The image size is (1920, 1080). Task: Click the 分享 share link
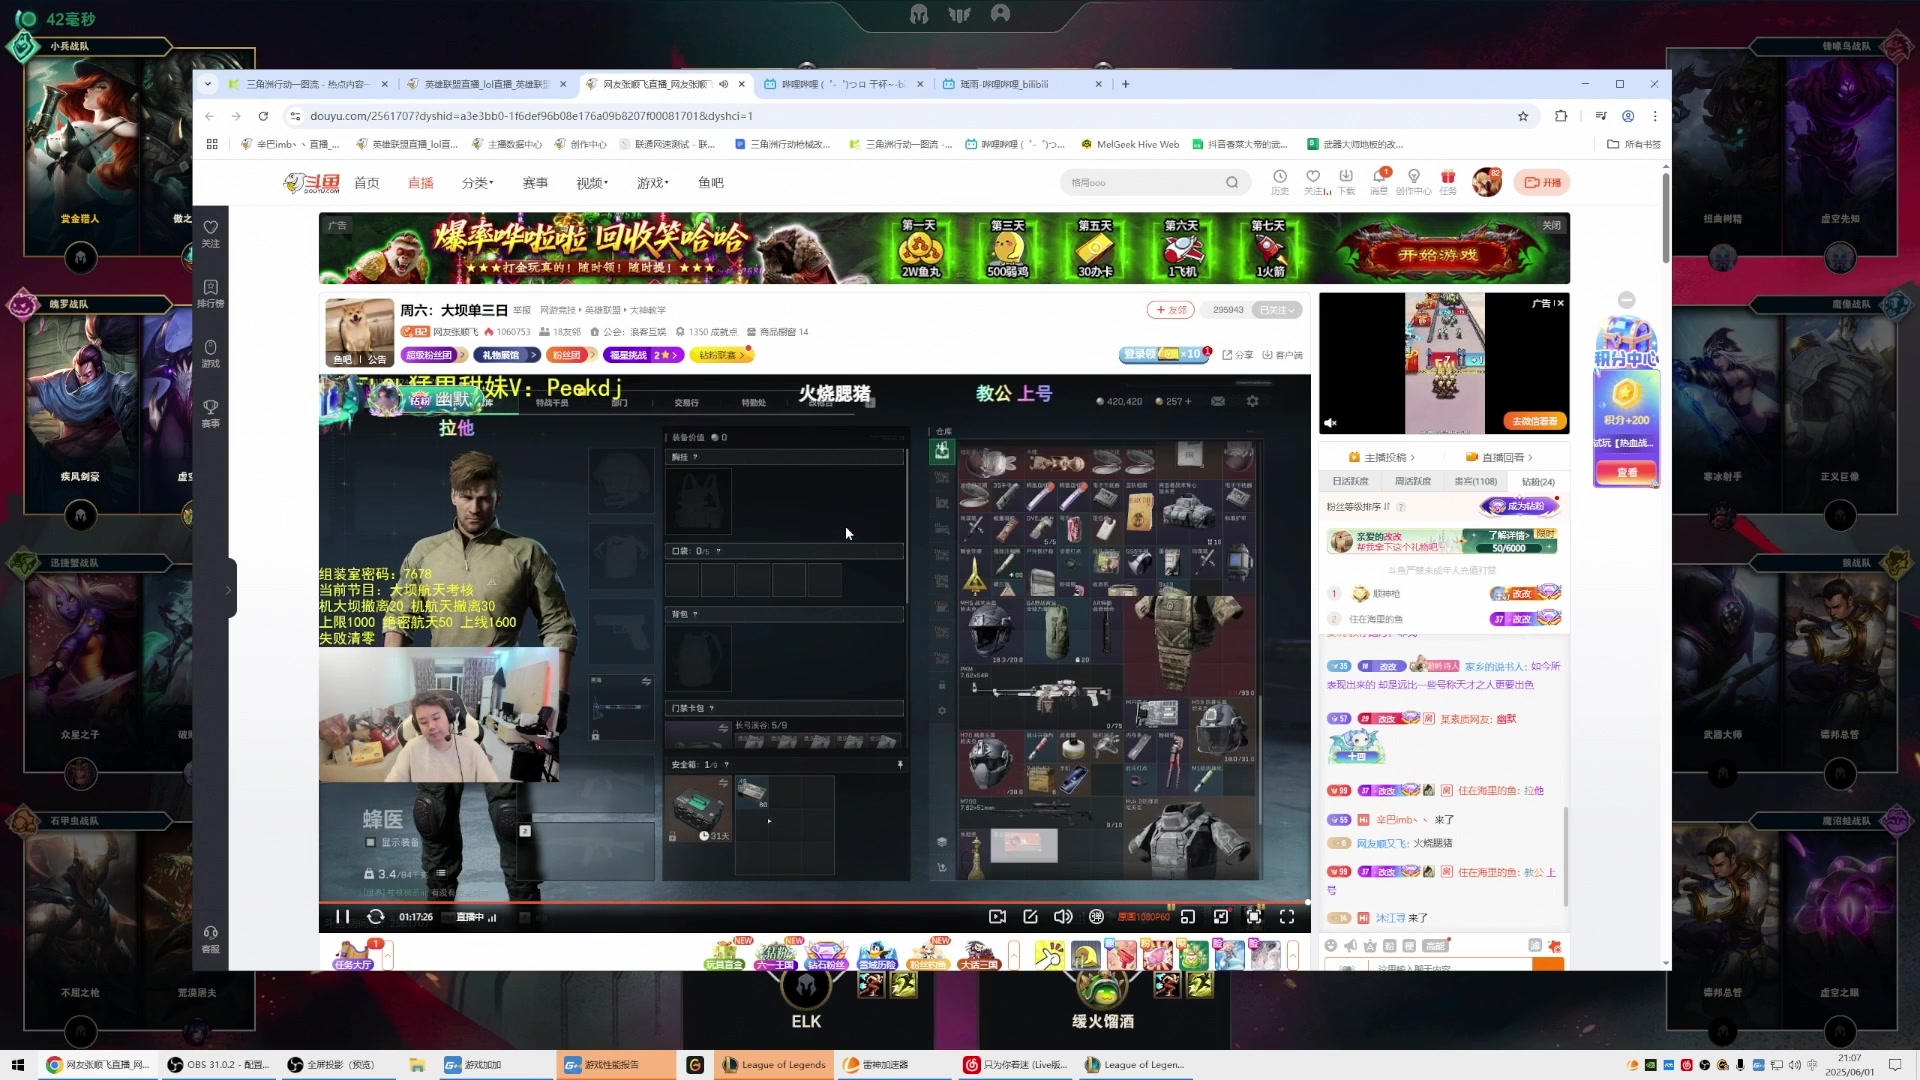click(x=1238, y=355)
